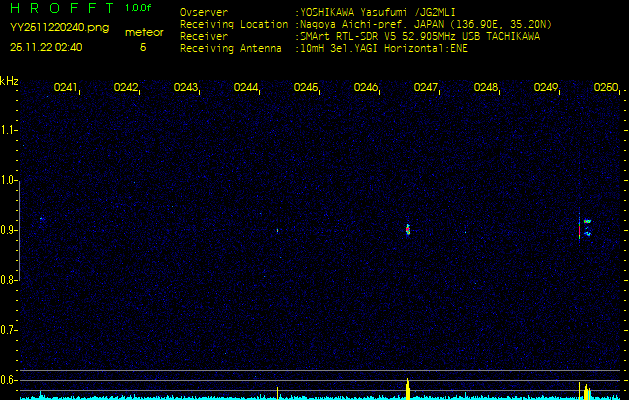Select the 0241 time marker

66,88
